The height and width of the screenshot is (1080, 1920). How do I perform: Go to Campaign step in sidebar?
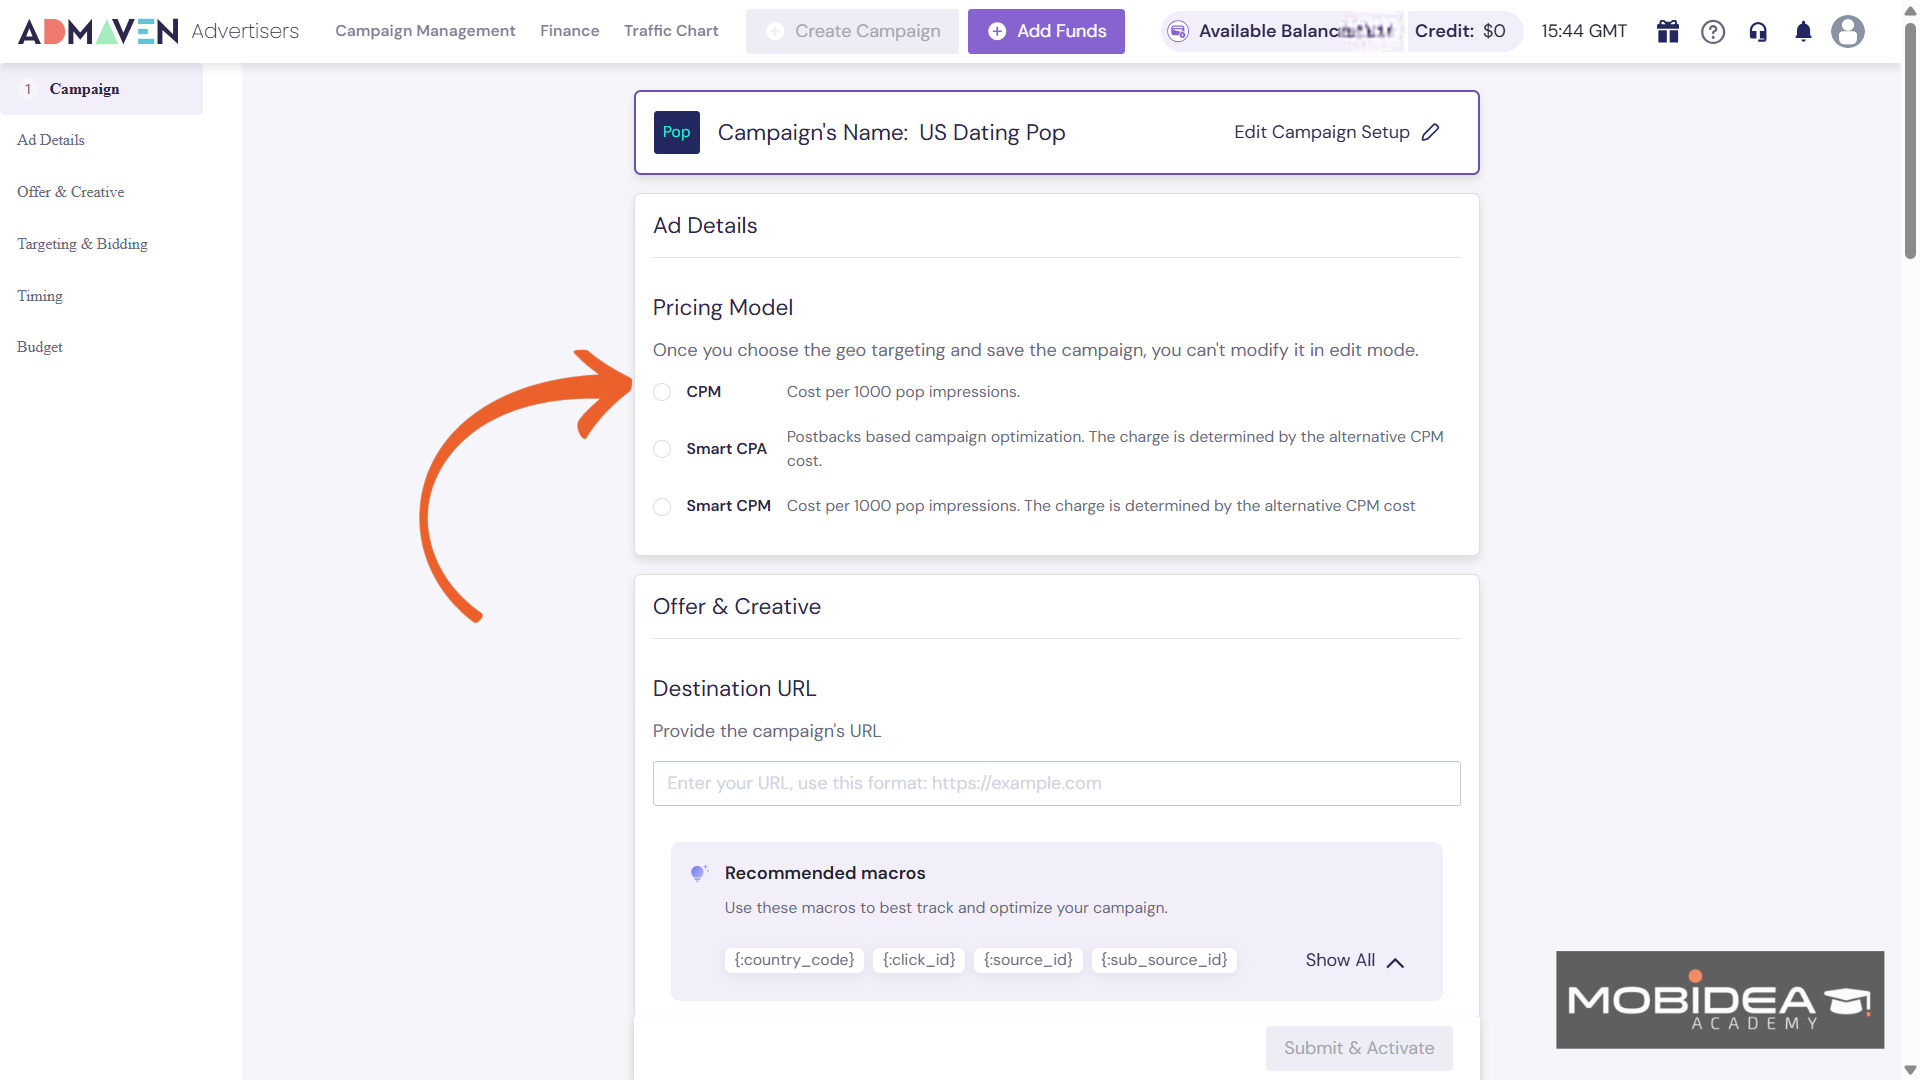(101, 89)
